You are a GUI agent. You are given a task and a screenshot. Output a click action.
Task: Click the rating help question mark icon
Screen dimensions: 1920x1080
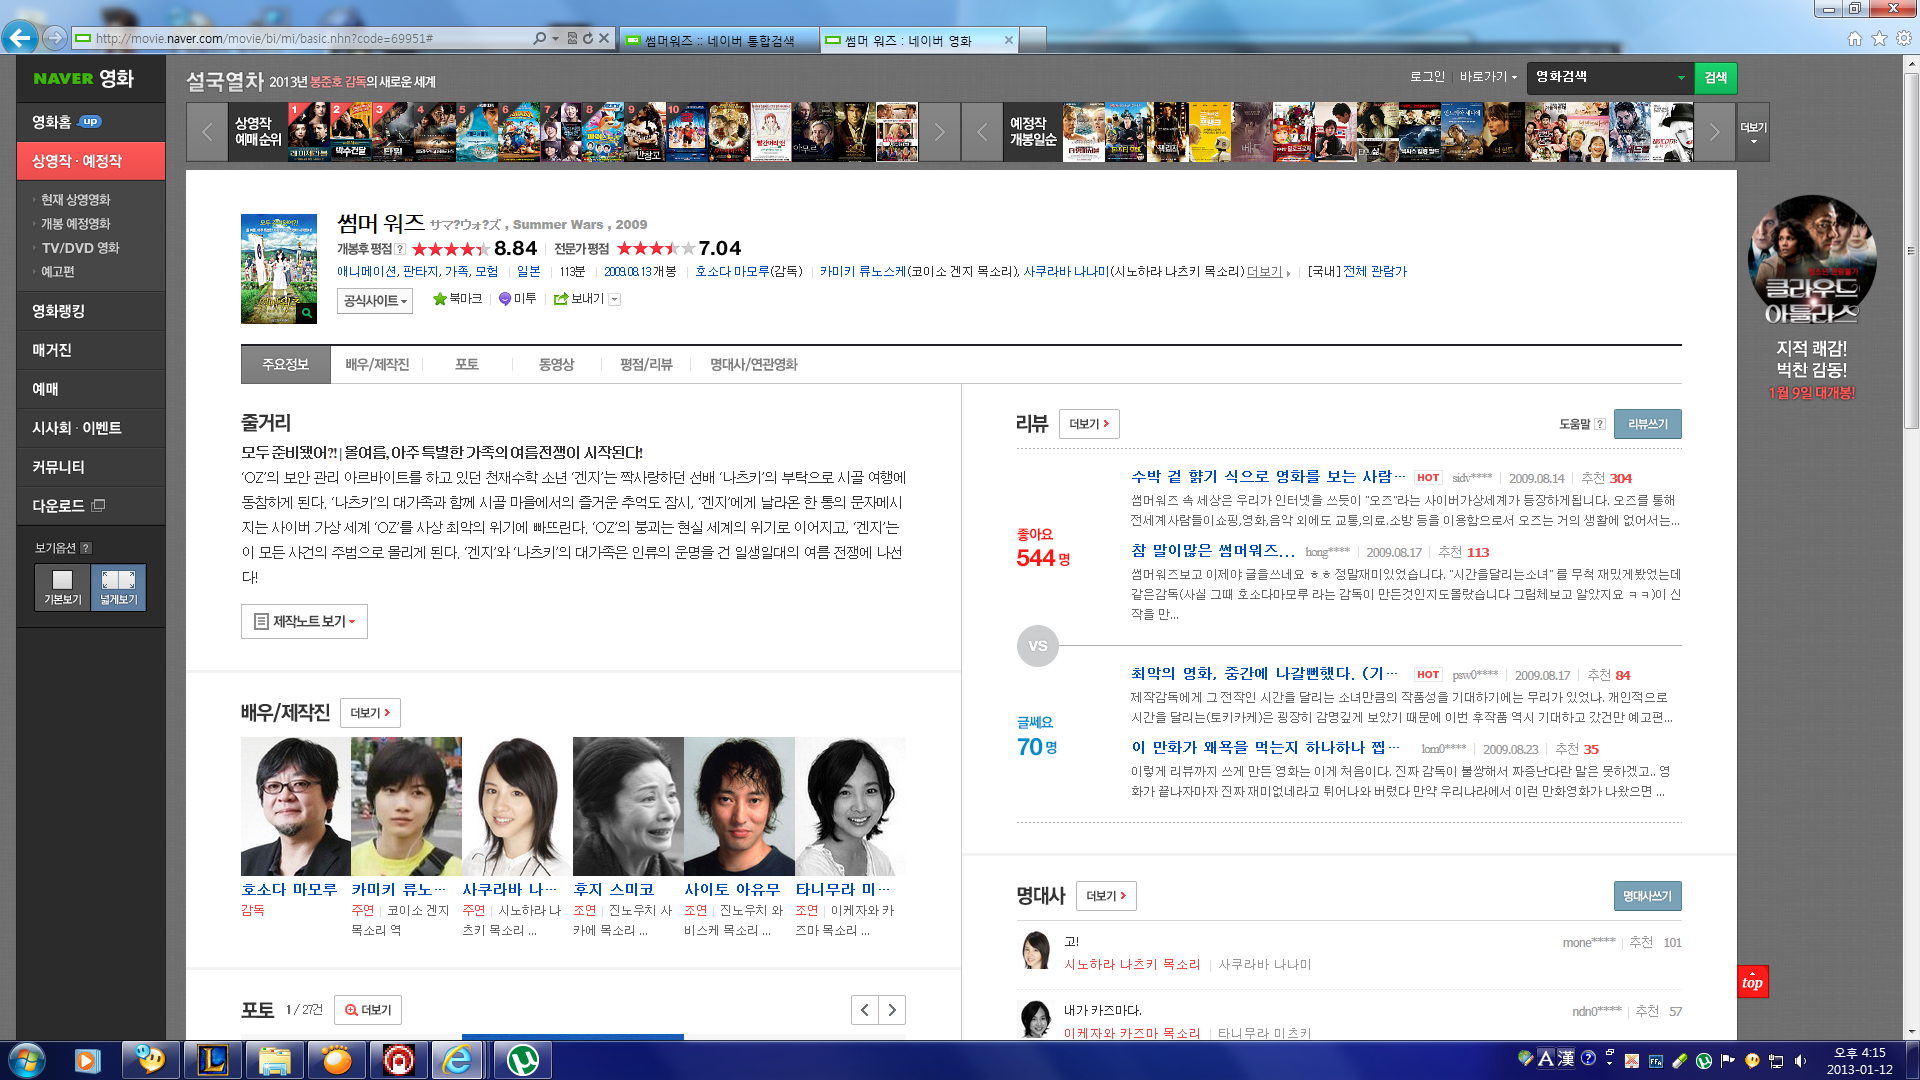[400, 249]
